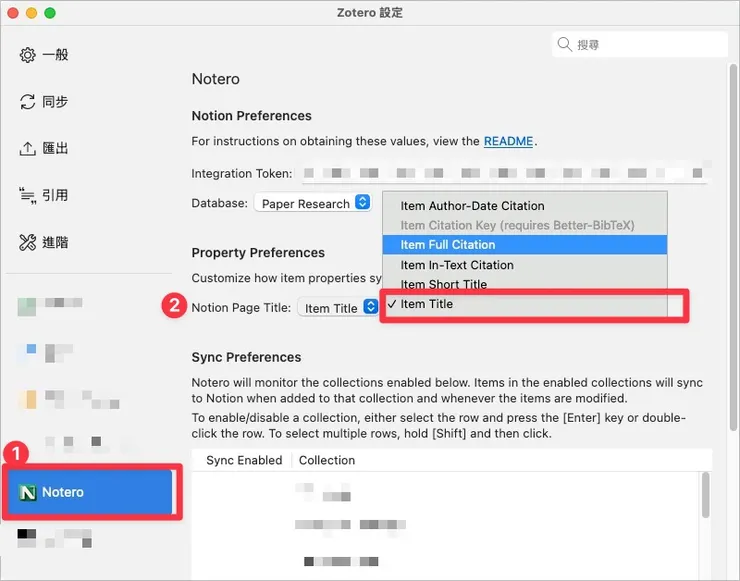The image size is (740, 581).
Task: Click the Notion Page Title: label
Action: pos(241,308)
